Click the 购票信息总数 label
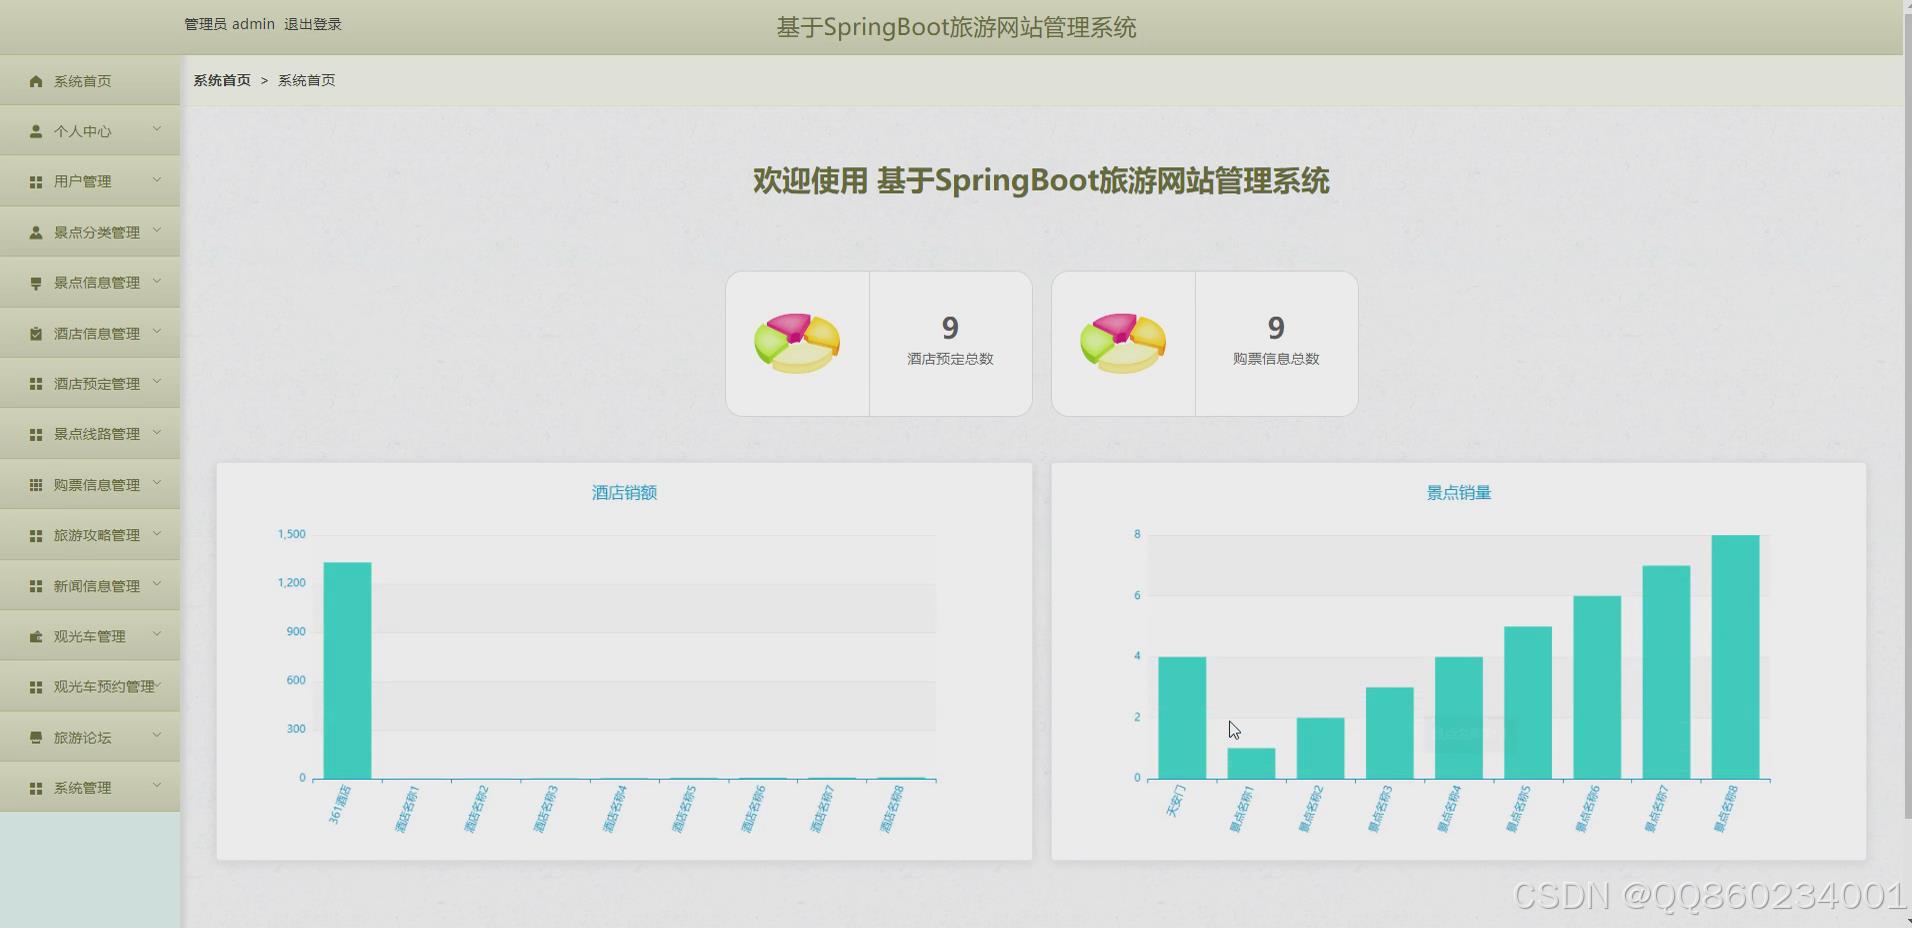 point(1276,359)
